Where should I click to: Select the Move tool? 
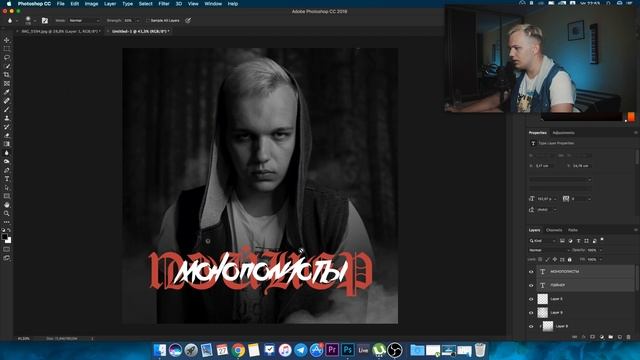pos(7,40)
